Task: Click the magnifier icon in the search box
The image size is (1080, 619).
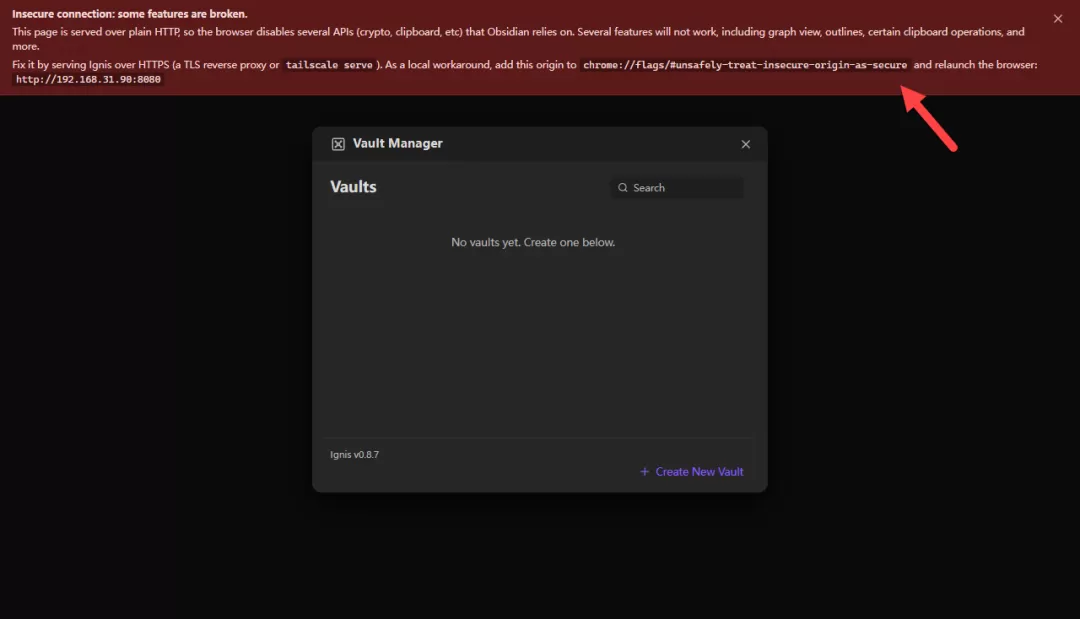Action: 623,187
